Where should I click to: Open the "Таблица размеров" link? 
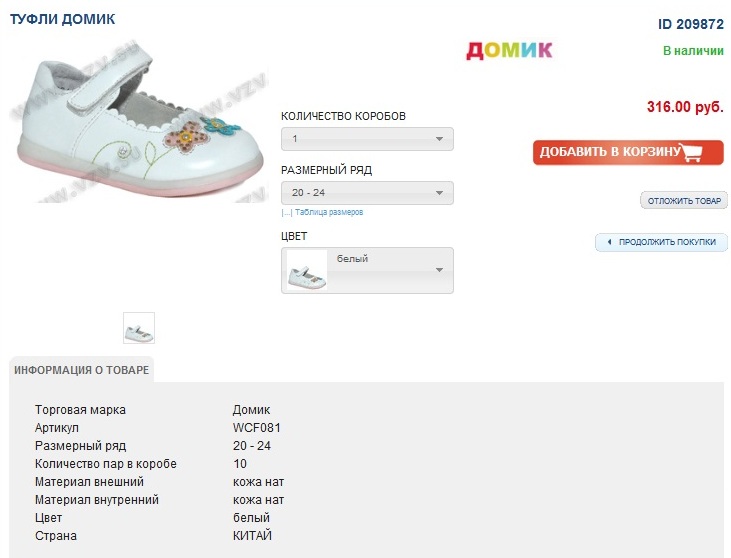point(328,212)
